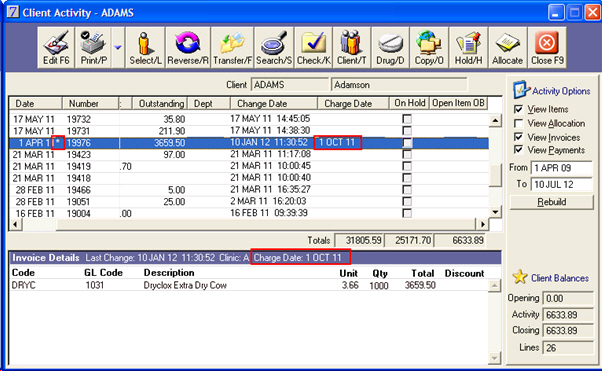
Task: Click the Closing balance field
Action: point(567,331)
